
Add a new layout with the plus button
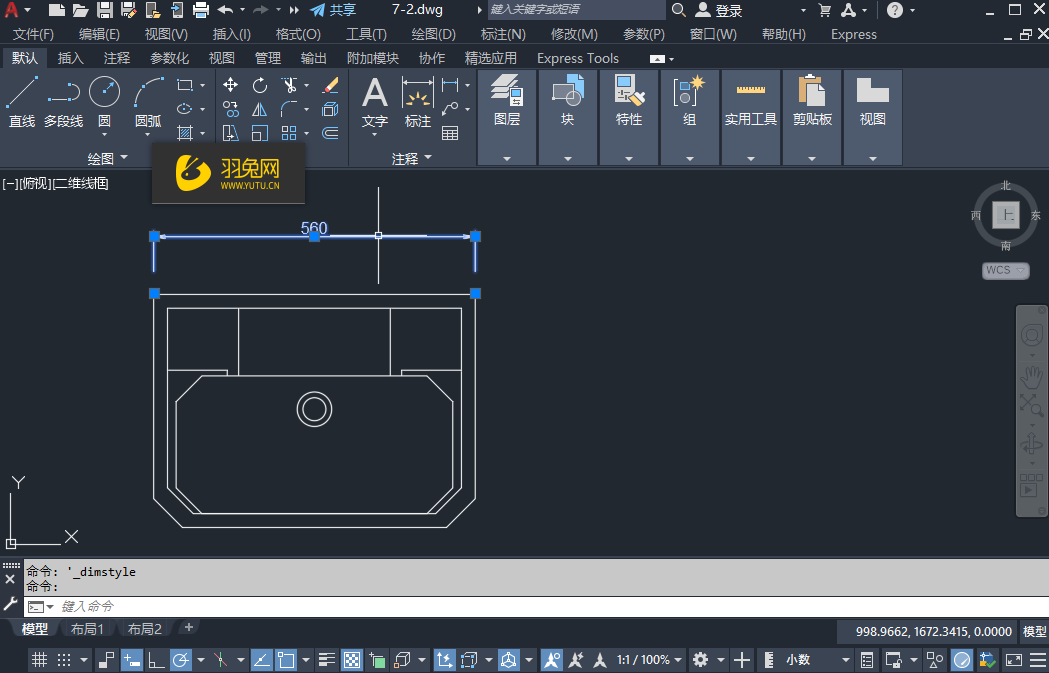(x=189, y=628)
